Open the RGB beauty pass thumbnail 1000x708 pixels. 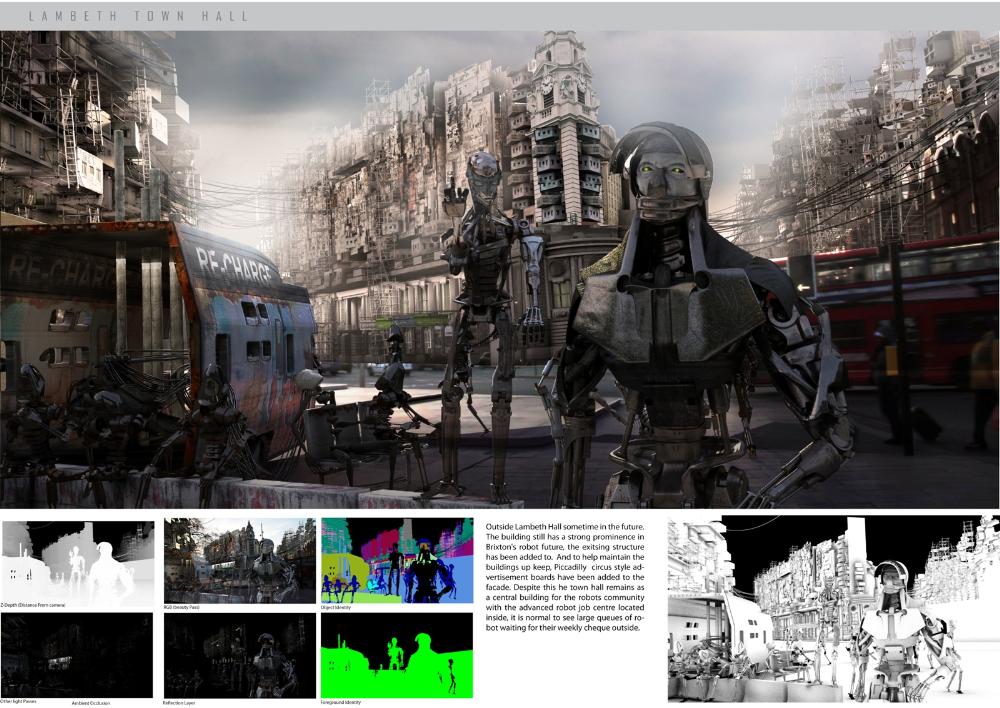point(239,560)
